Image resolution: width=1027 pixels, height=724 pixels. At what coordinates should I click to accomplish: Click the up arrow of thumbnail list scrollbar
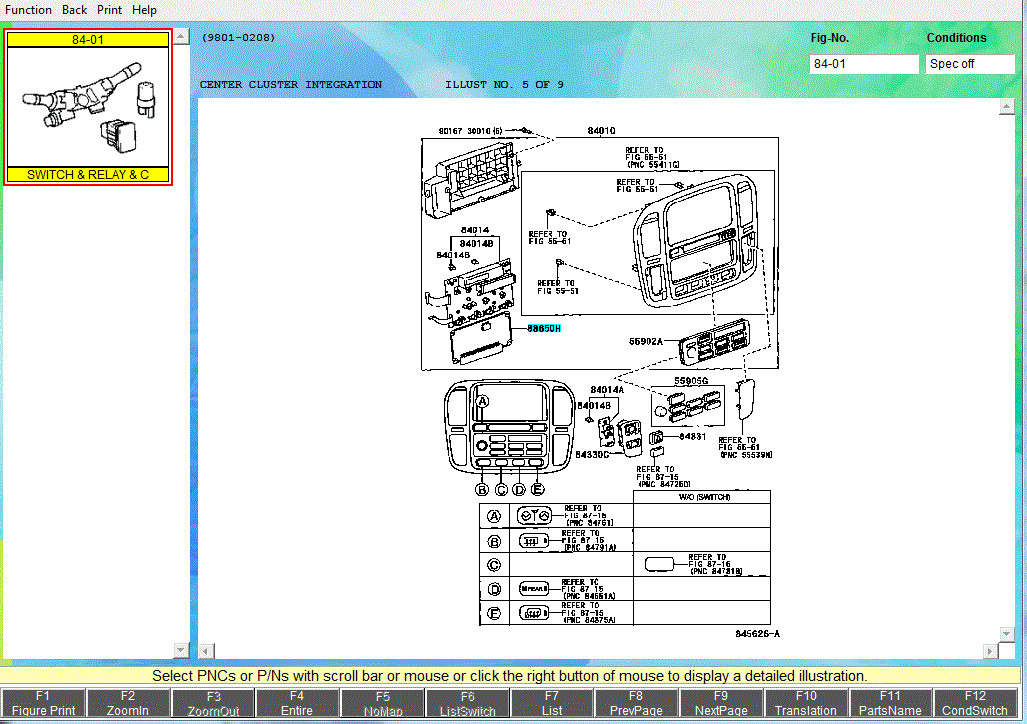(x=181, y=37)
